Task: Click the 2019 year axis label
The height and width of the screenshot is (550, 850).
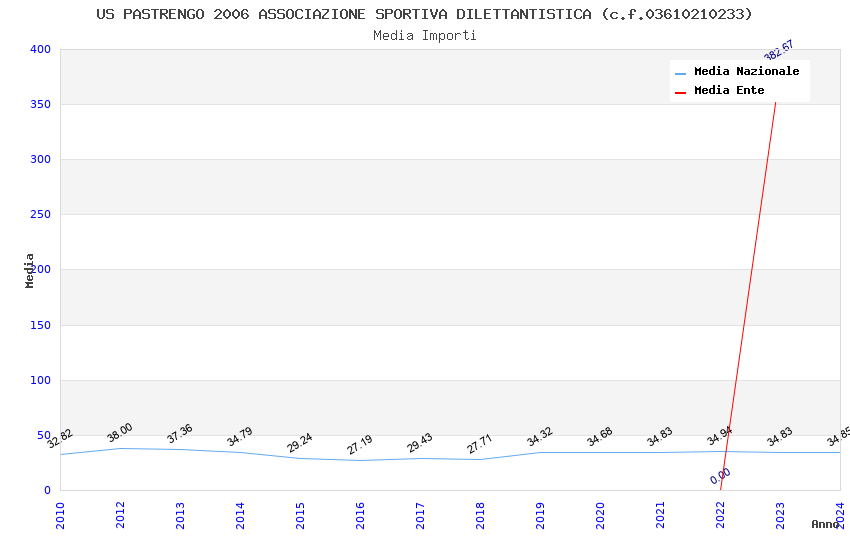Action: point(540,515)
